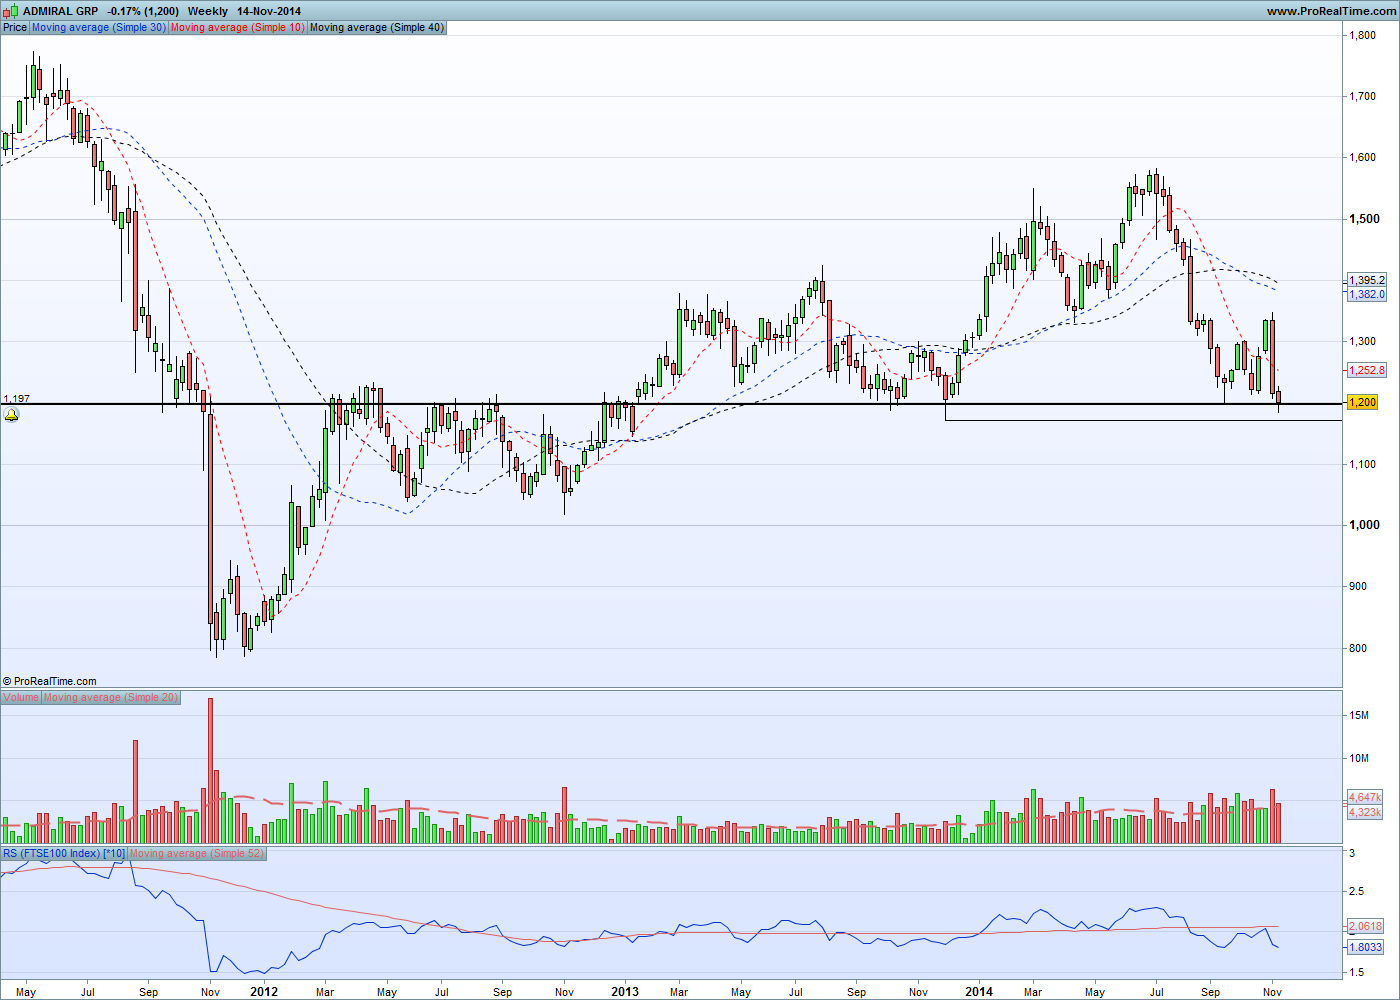Click the 15M volume axis label
The image size is (1400, 1000).
tap(1359, 715)
